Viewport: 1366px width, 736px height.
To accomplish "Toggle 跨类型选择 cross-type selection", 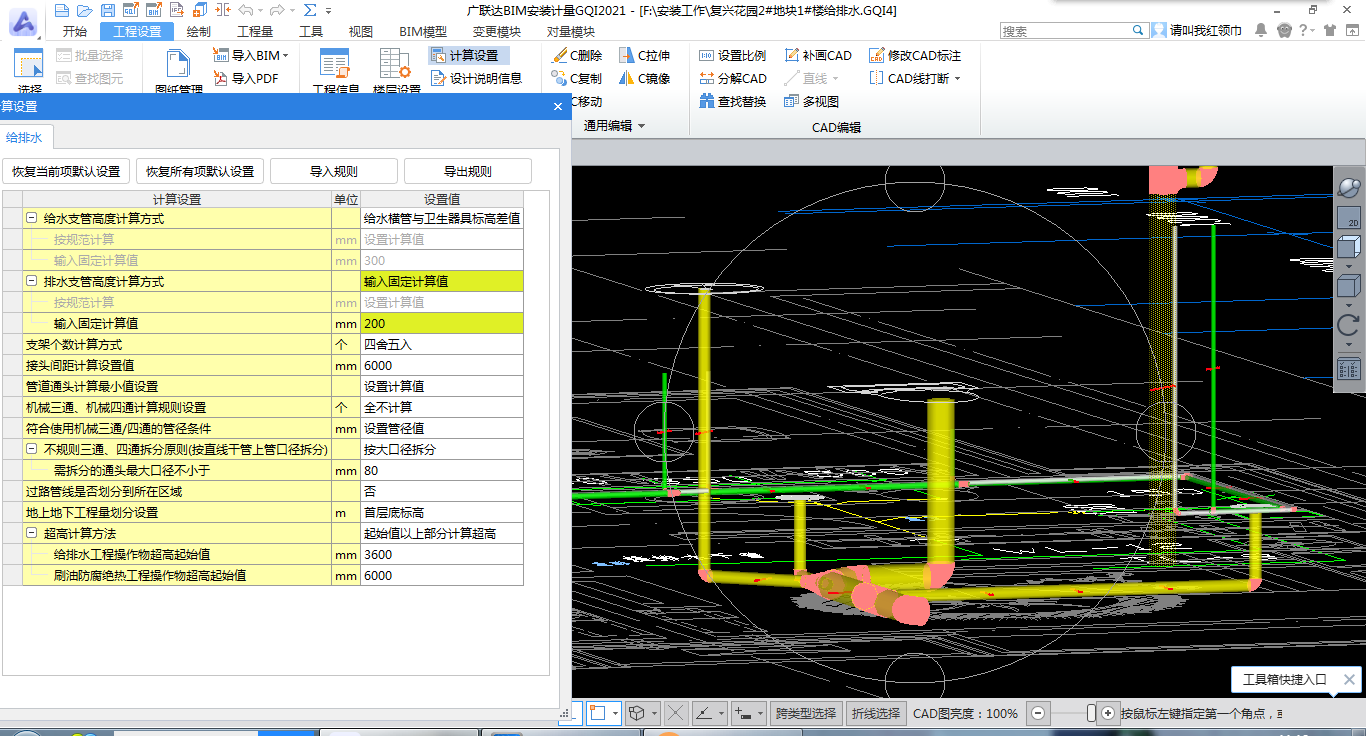I will pyautogui.click(x=805, y=713).
